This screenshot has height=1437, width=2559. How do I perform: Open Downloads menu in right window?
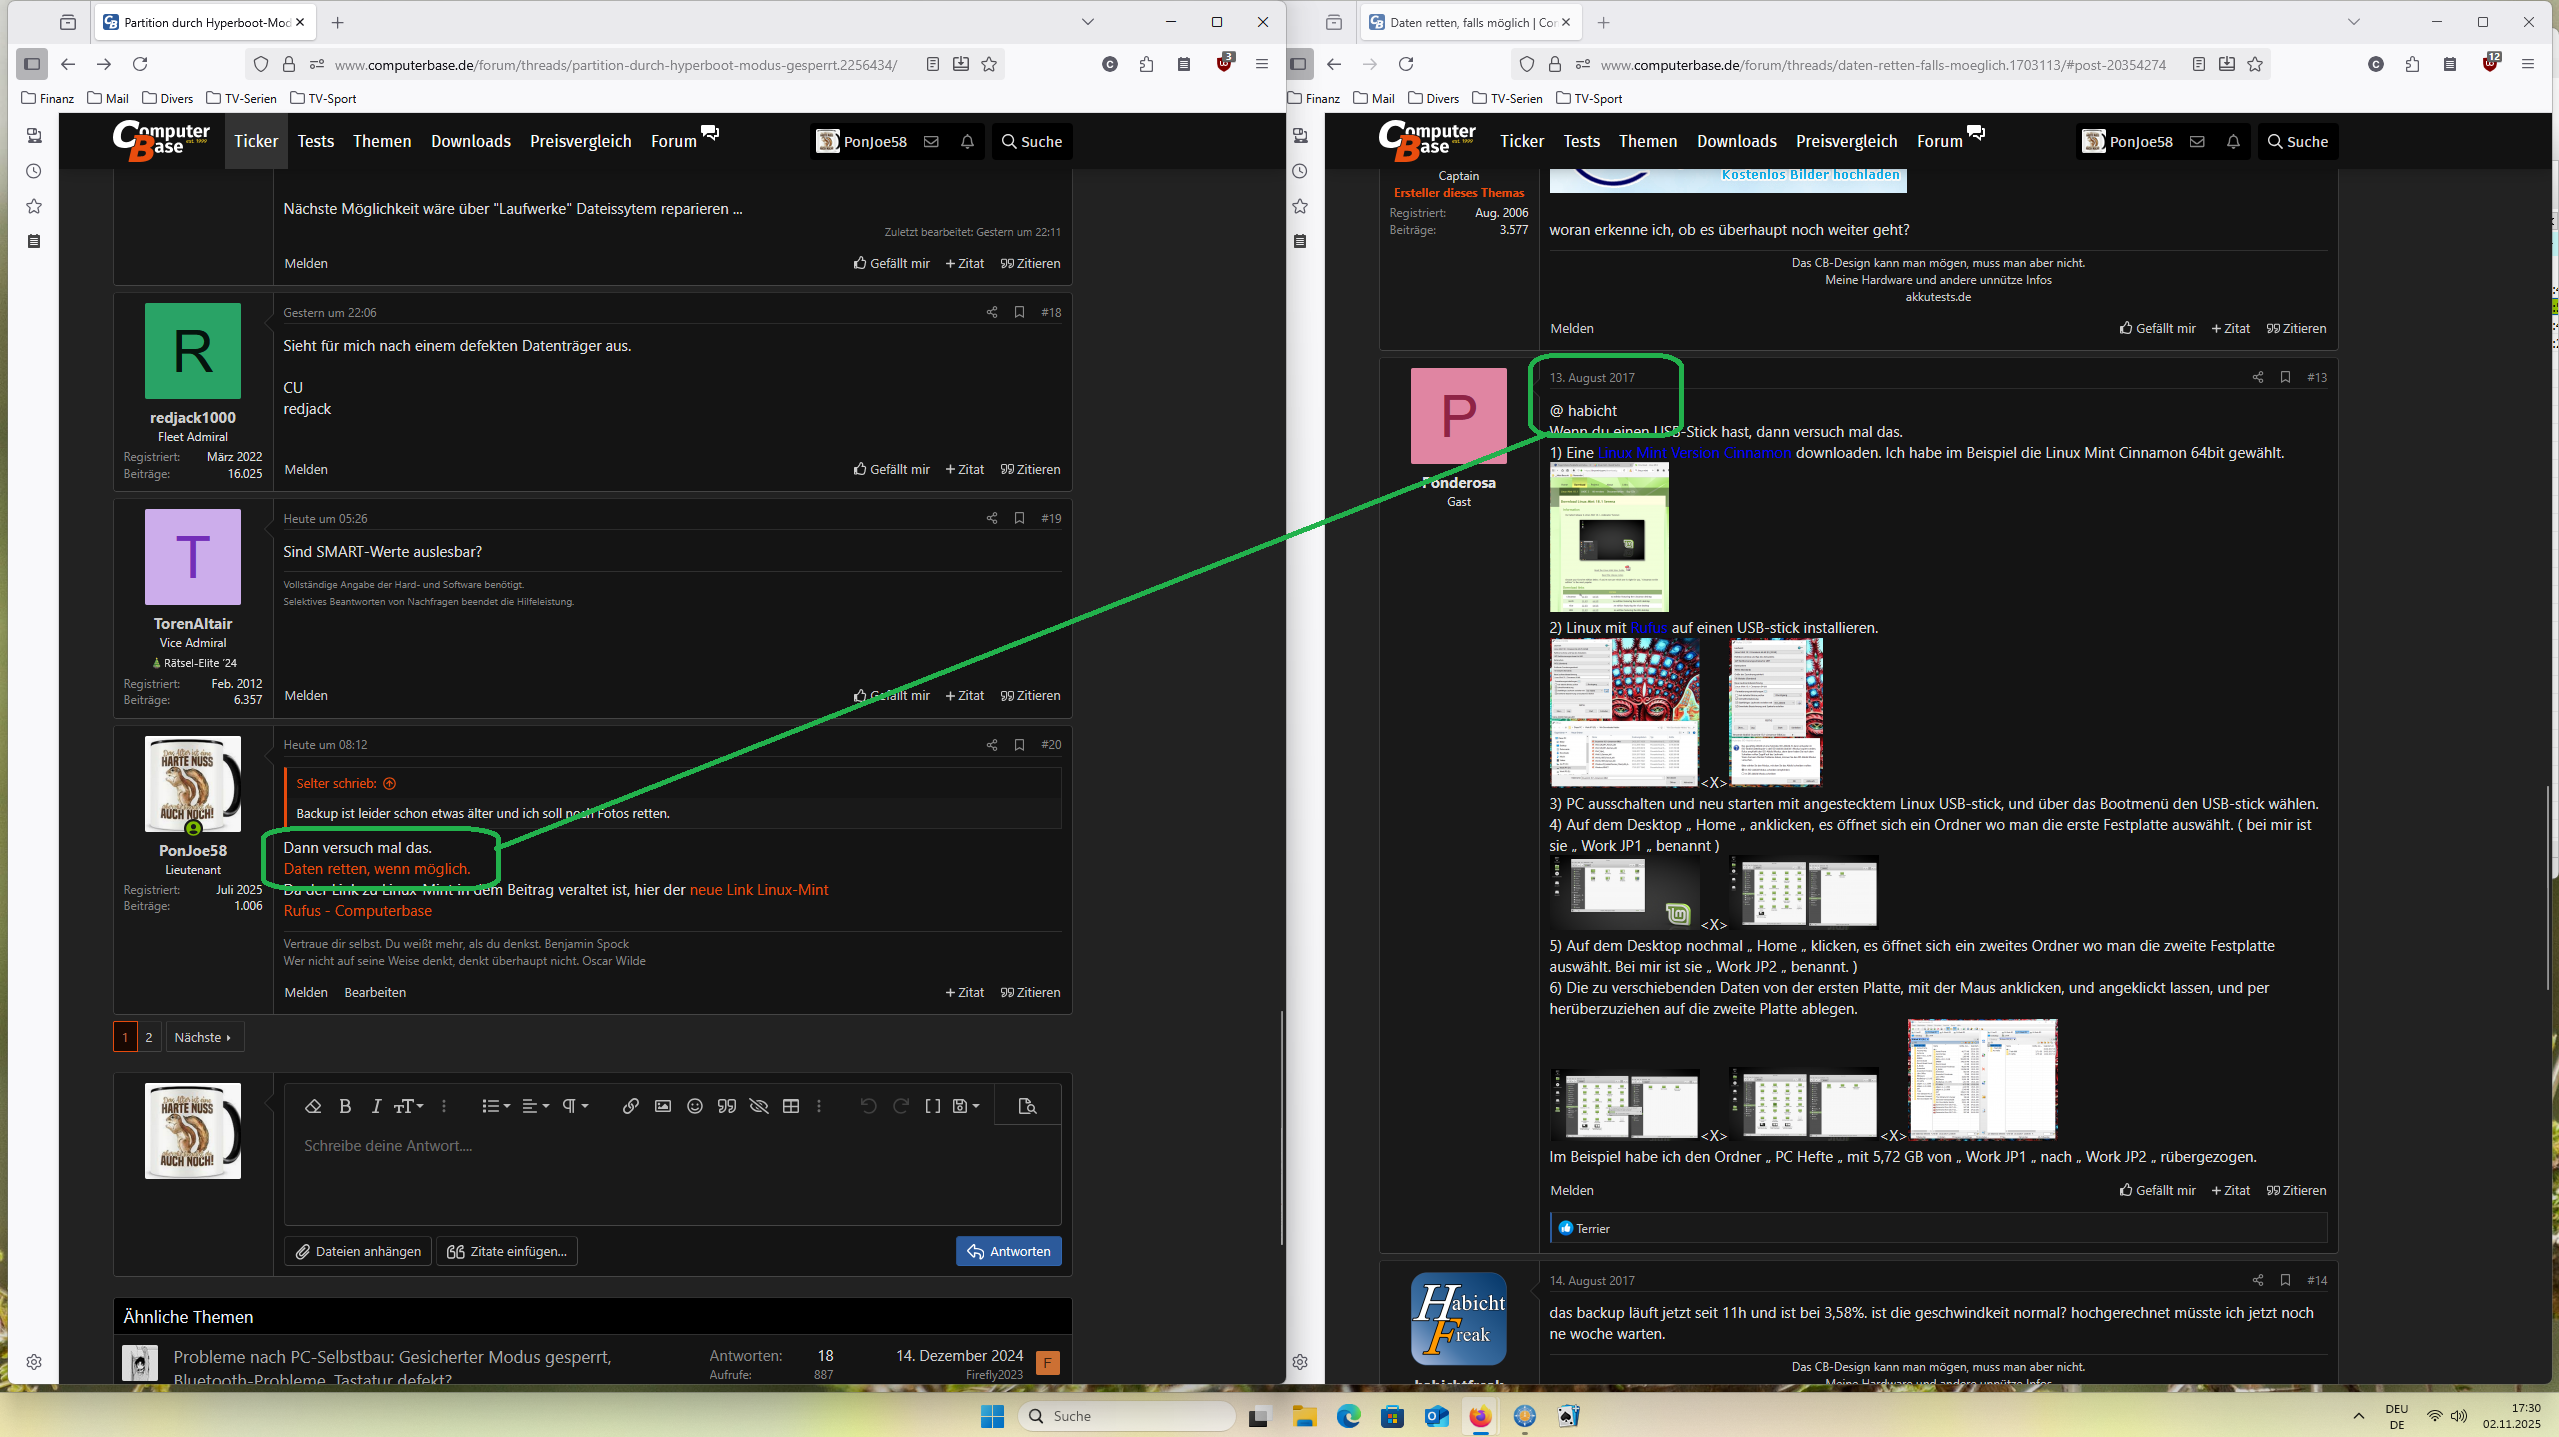pyautogui.click(x=1736, y=141)
